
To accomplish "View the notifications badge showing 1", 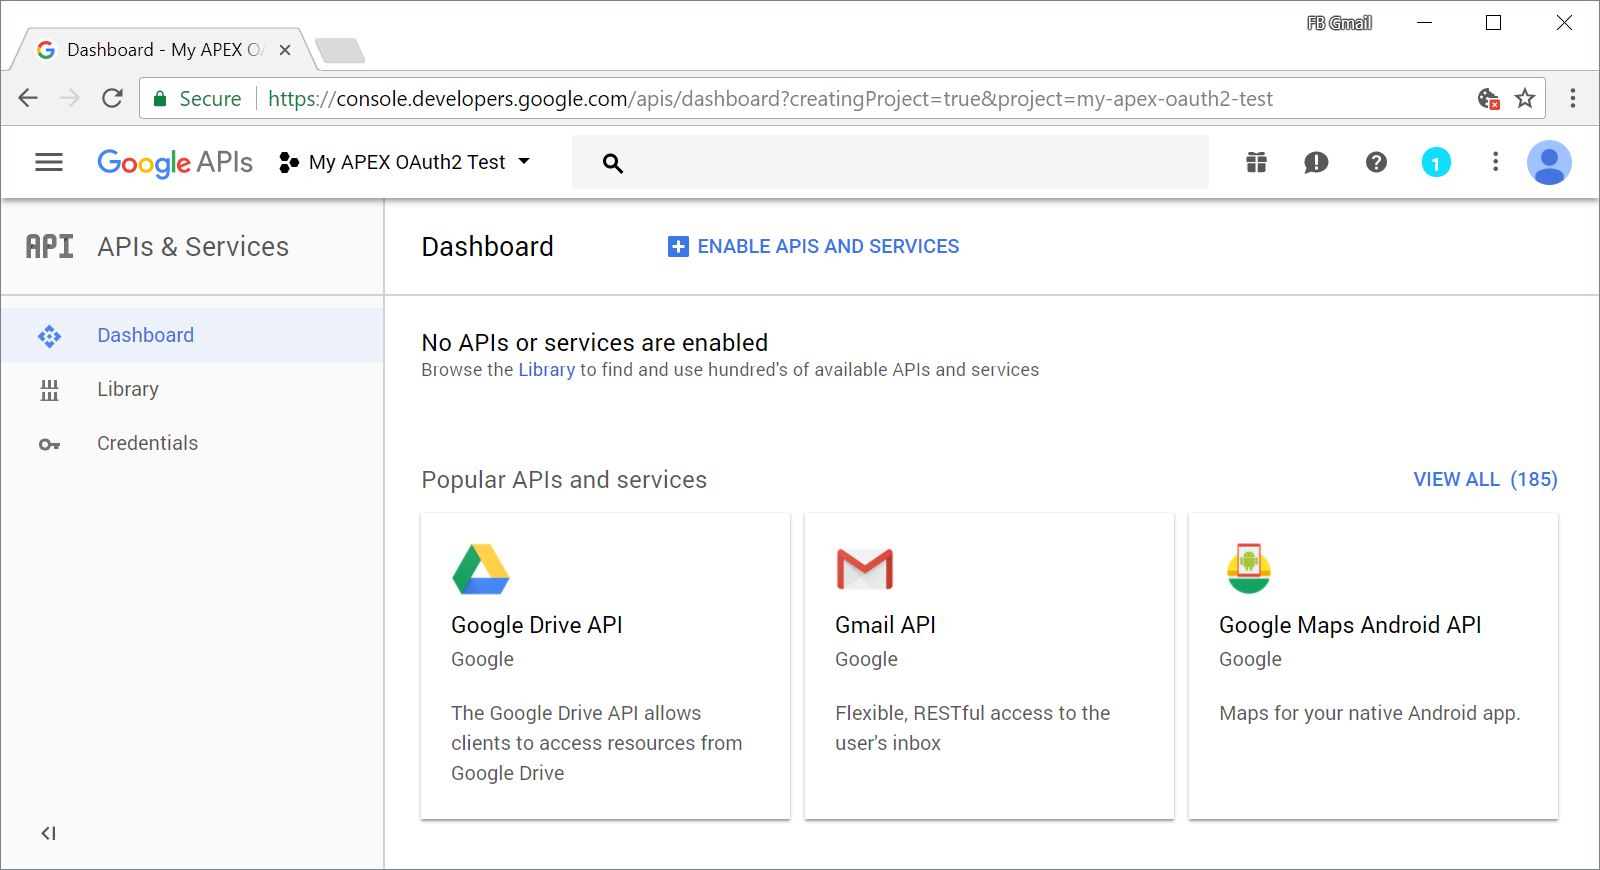I will click(x=1436, y=162).
